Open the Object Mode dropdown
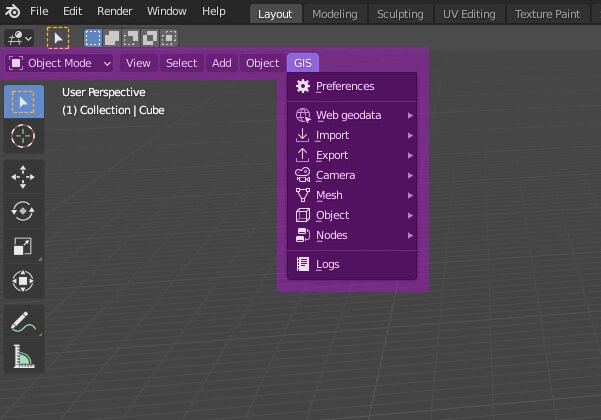Screen dimensions: 601x420 click(60, 63)
